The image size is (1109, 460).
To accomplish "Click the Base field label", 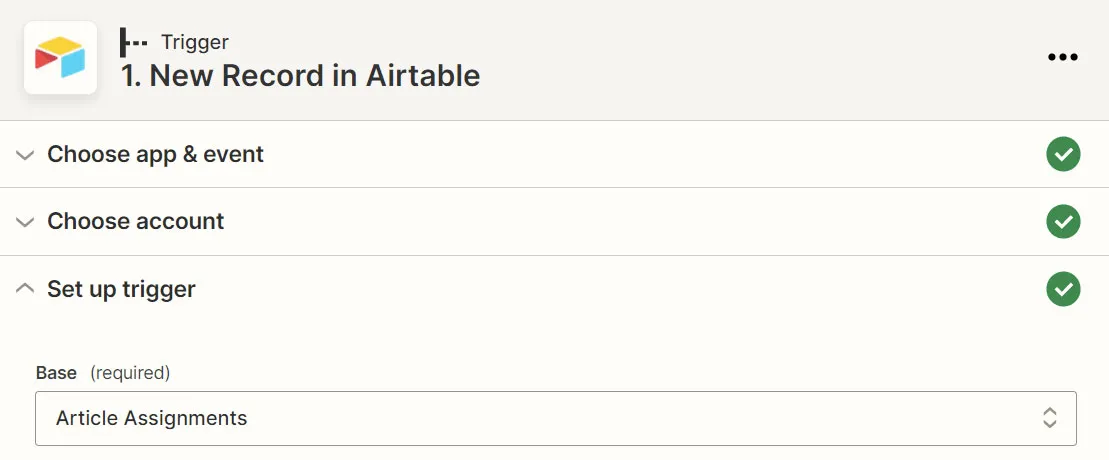I will pos(56,373).
